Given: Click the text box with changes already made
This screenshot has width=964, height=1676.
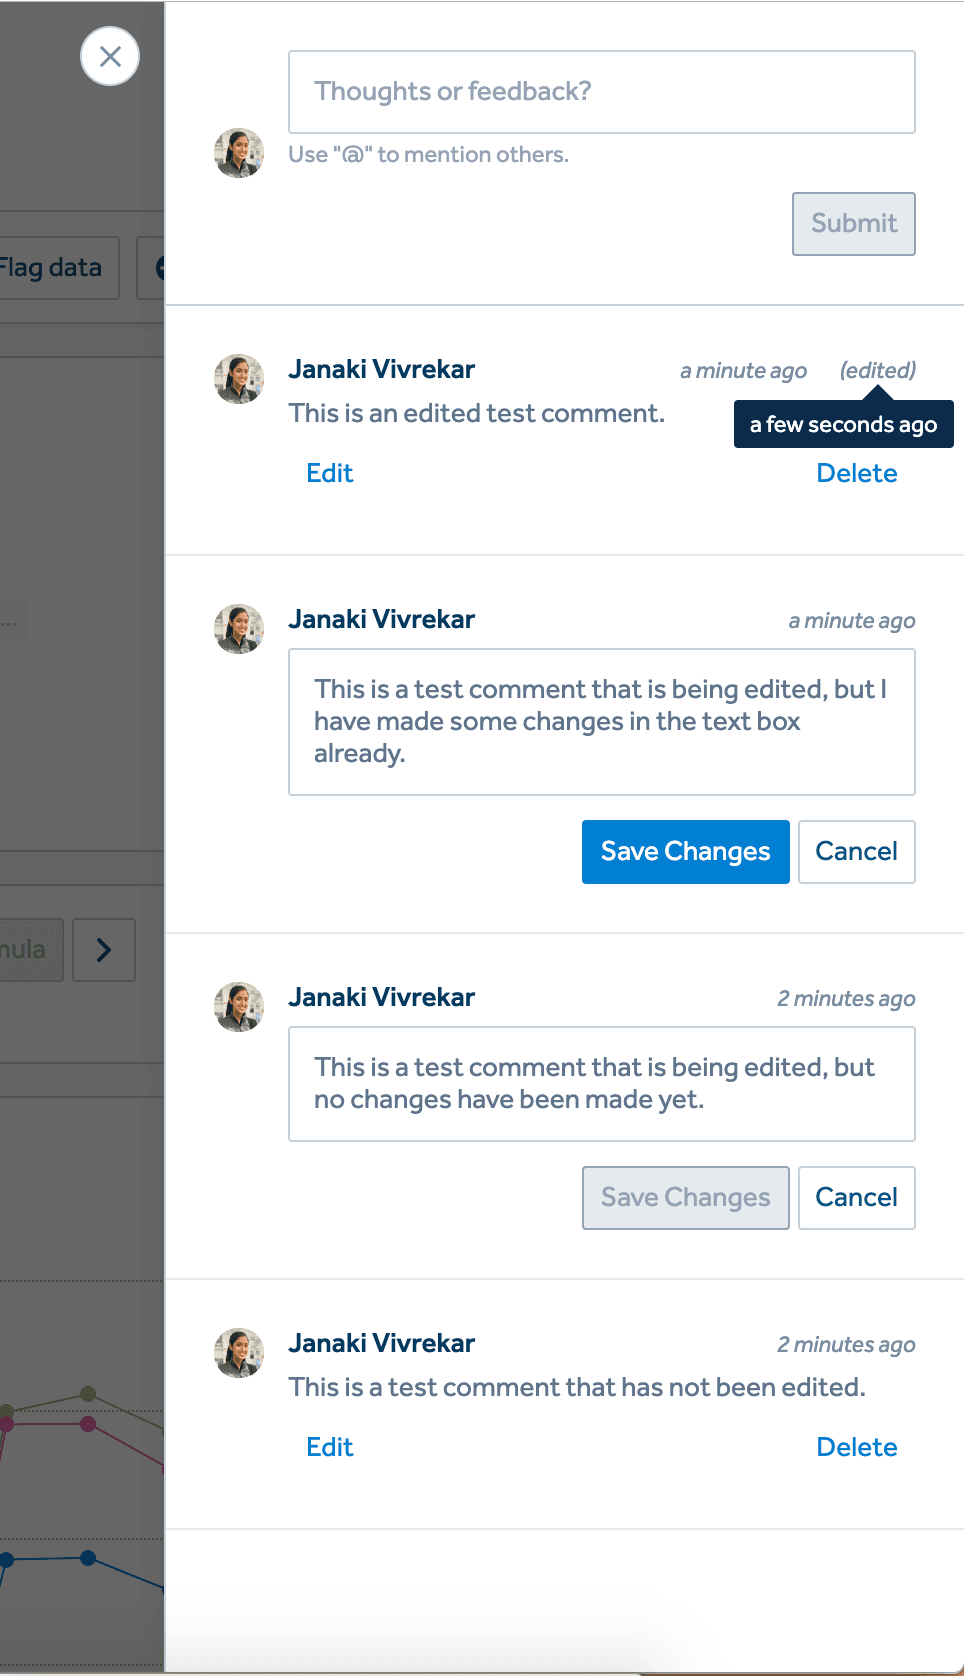Looking at the screenshot, I should coord(601,722).
